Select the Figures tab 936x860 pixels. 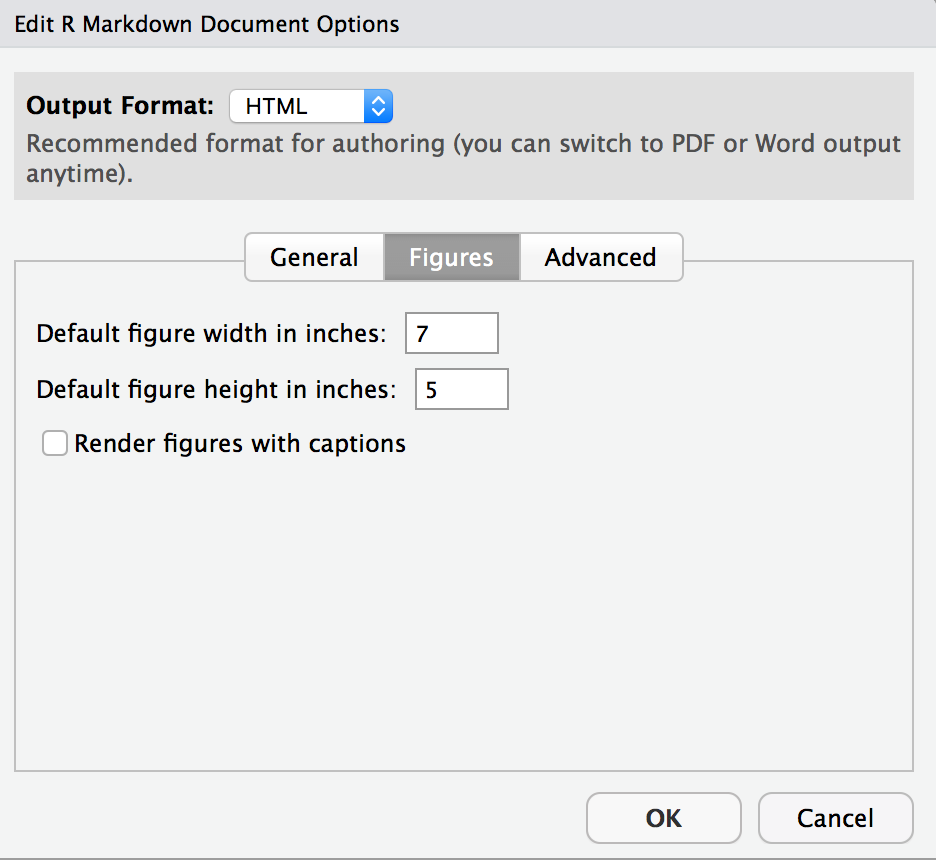pyautogui.click(x=451, y=257)
